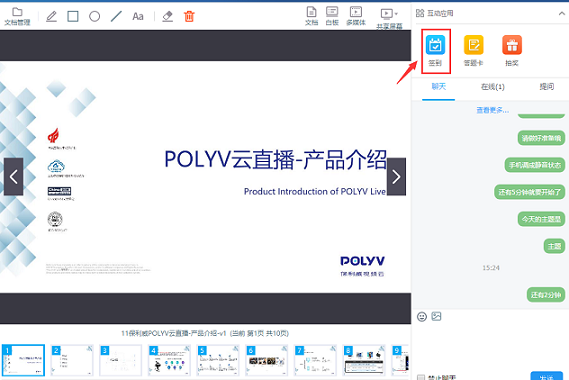Select the eraser tool
The width and height of the screenshot is (569, 380).
coord(167,16)
